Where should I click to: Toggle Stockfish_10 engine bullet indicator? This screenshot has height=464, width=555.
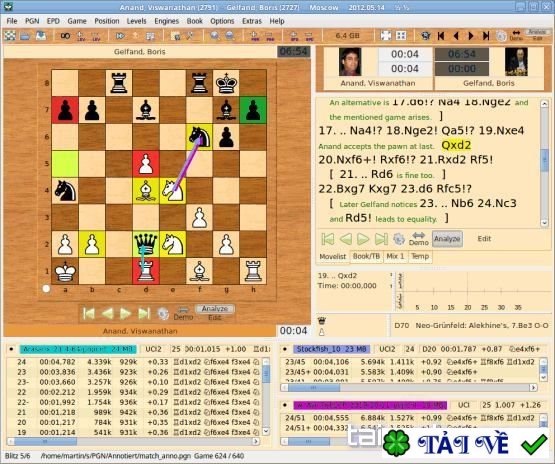pyautogui.click(x=285, y=349)
